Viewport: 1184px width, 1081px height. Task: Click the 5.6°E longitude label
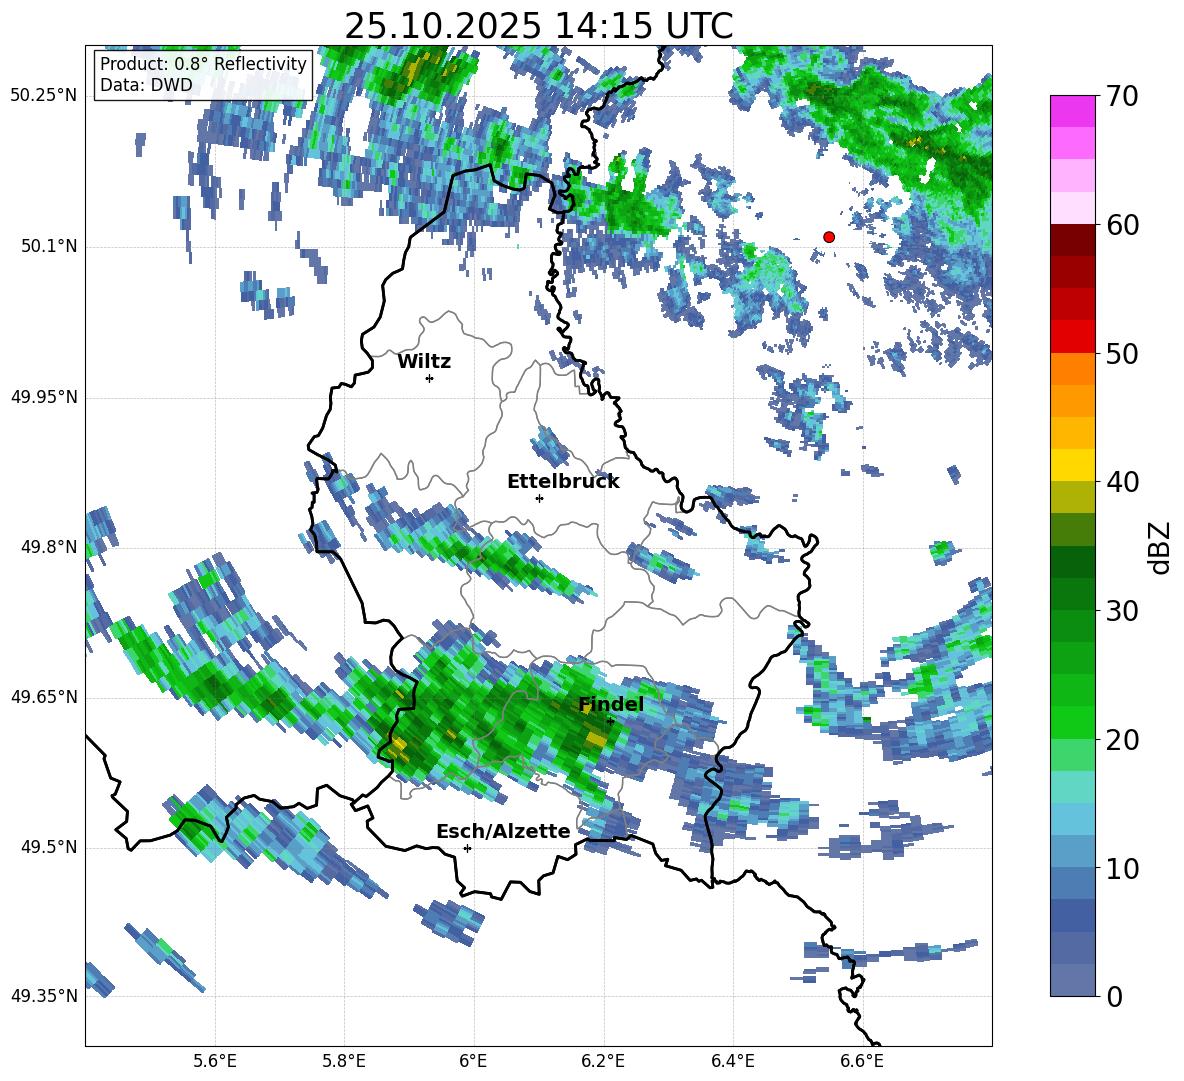[x=214, y=1061]
